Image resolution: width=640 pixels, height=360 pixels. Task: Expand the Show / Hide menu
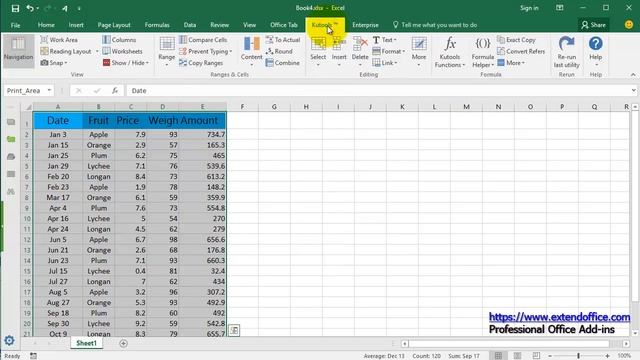click(x=126, y=63)
